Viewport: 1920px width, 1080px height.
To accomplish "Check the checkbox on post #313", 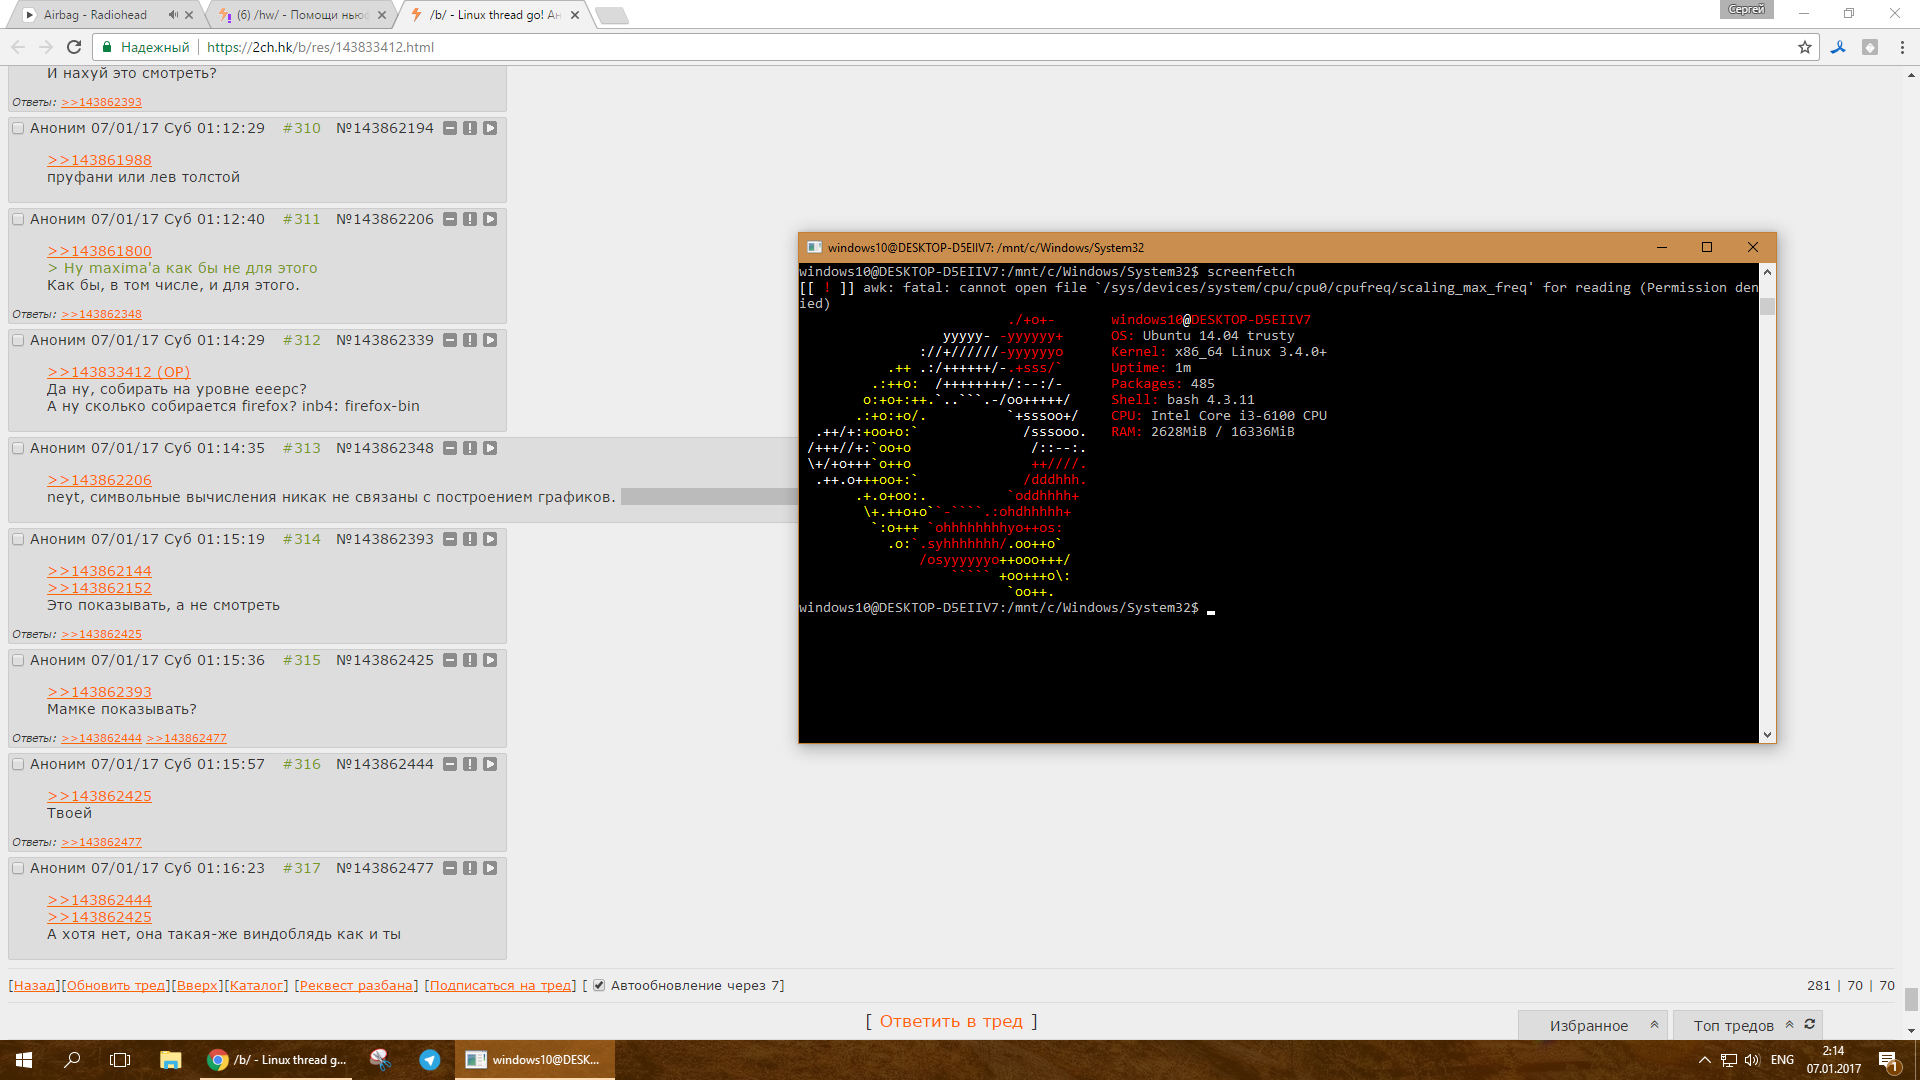I will (18, 448).
